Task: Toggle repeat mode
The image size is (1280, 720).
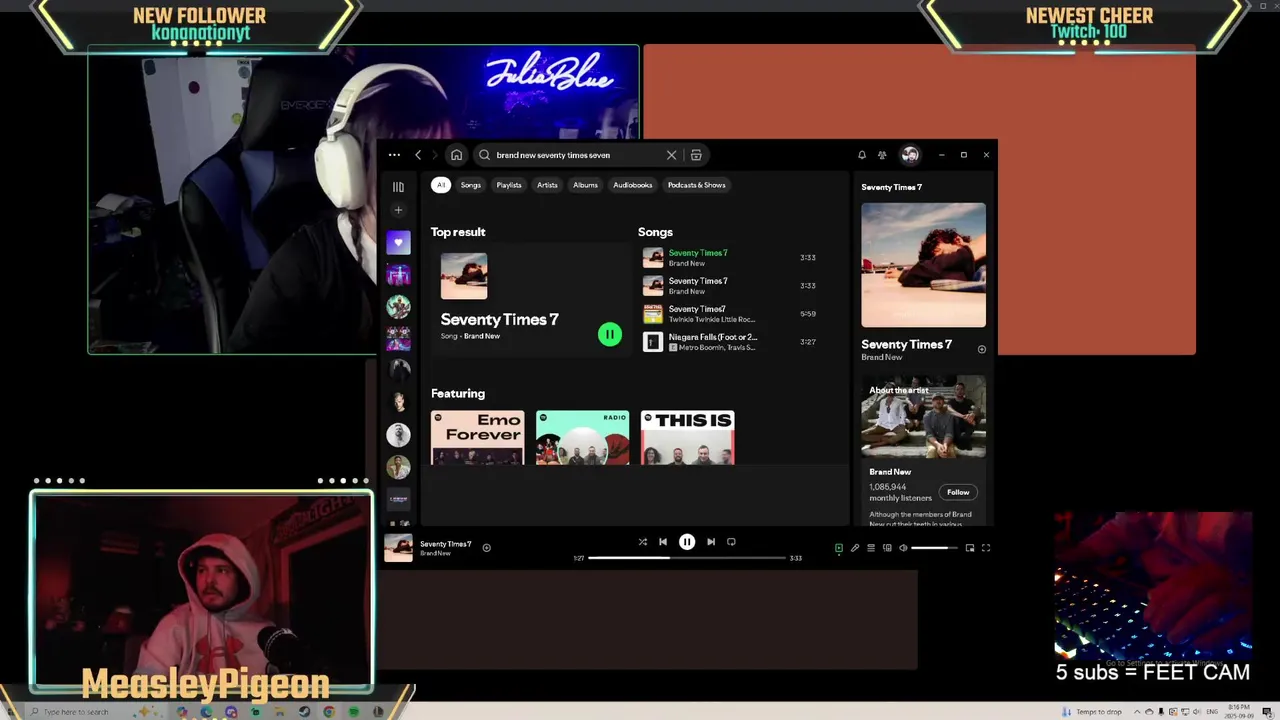Action: tap(731, 542)
